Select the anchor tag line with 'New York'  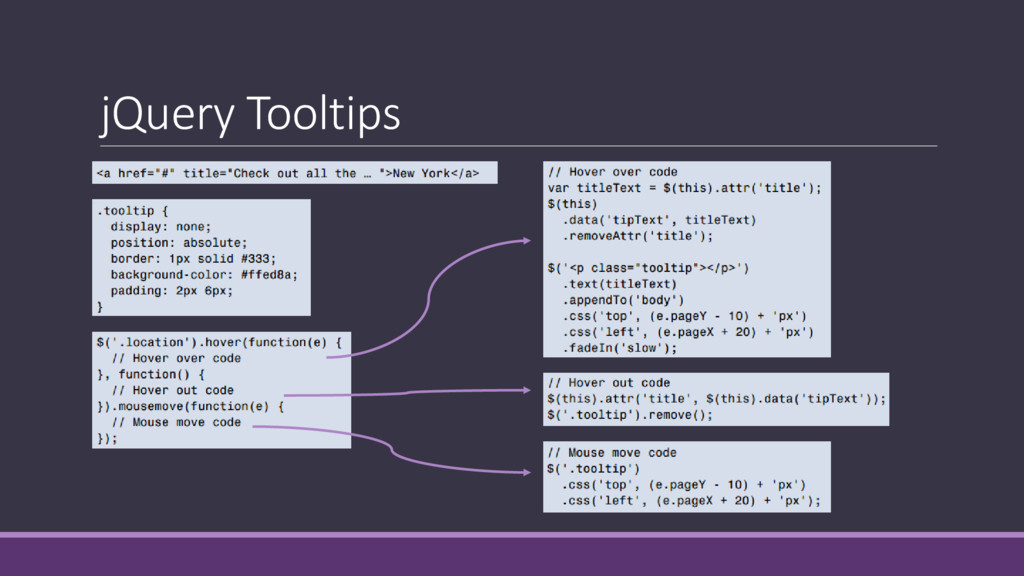[x=288, y=173]
